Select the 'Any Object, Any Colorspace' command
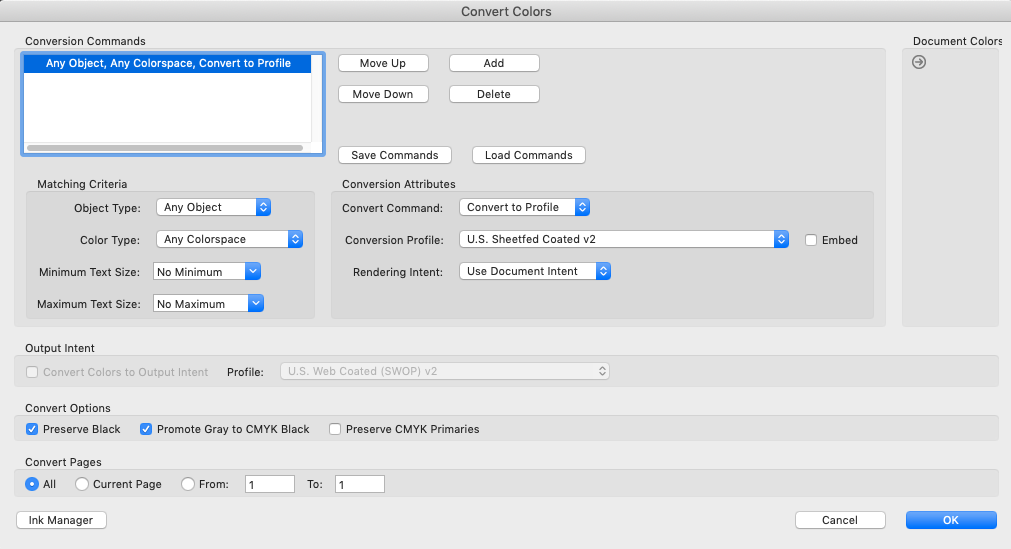1011x549 pixels. coord(168,63)
